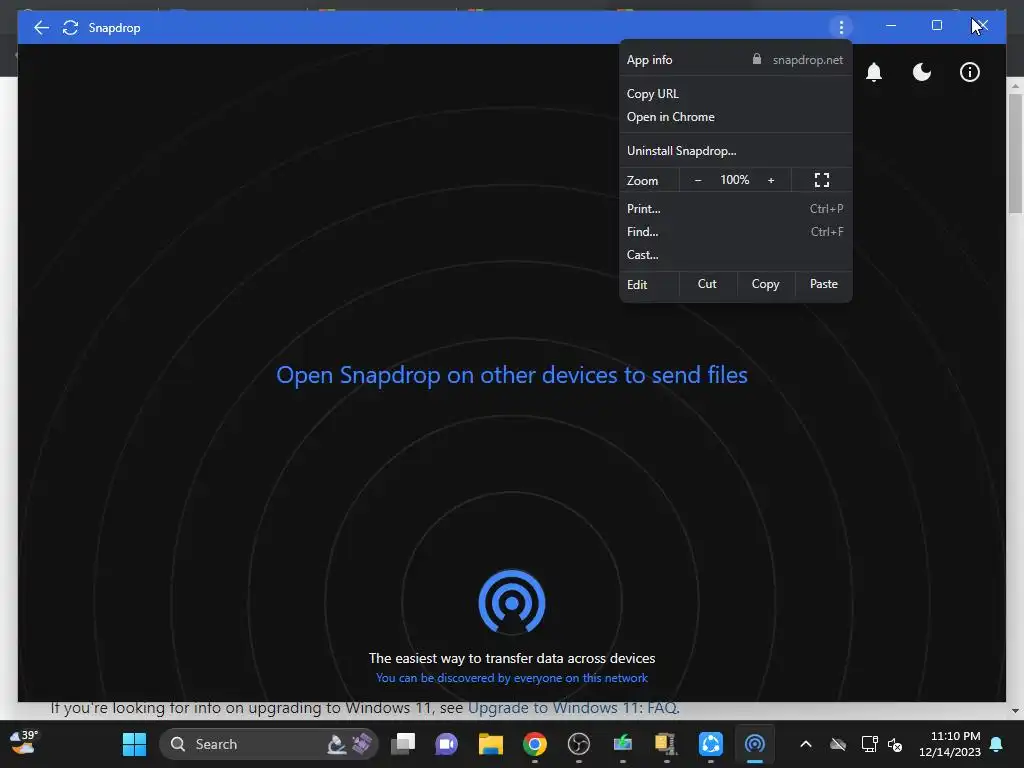
Task: Click Cut in the Edit row
Action: click(x=707, y=284)
